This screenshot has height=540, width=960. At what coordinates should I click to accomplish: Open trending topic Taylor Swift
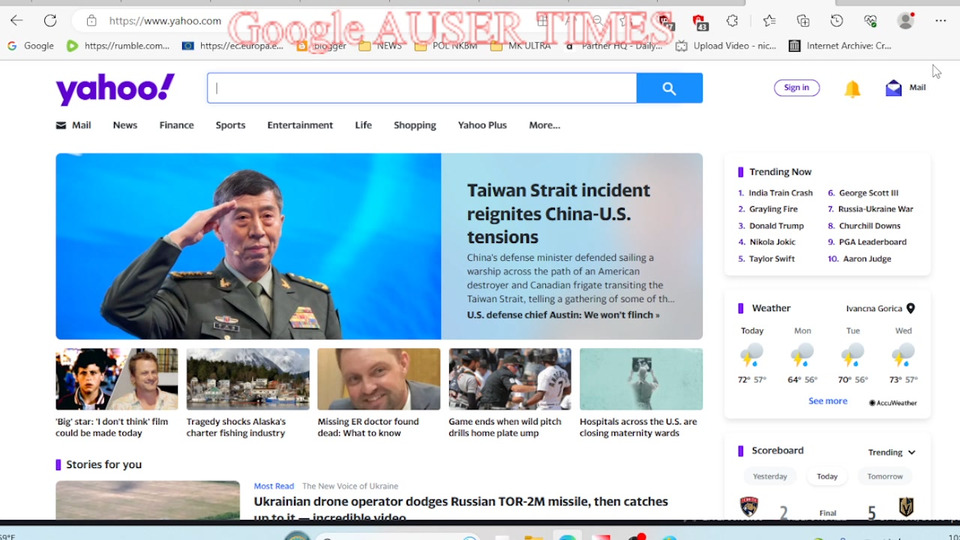(771, 258)
